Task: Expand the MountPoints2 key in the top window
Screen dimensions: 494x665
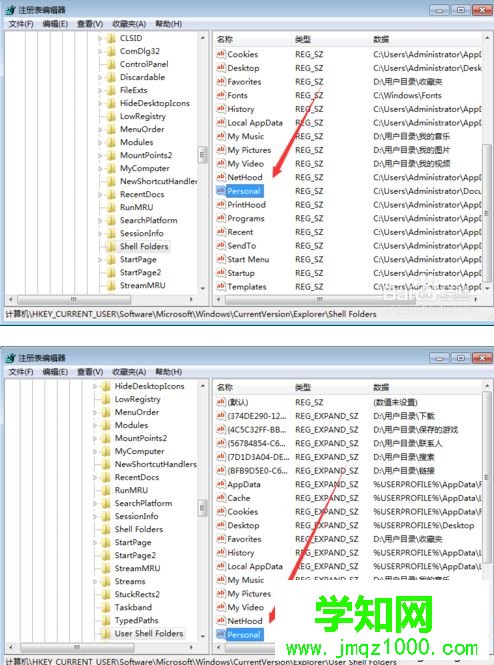Action: (x=100, y=156)
